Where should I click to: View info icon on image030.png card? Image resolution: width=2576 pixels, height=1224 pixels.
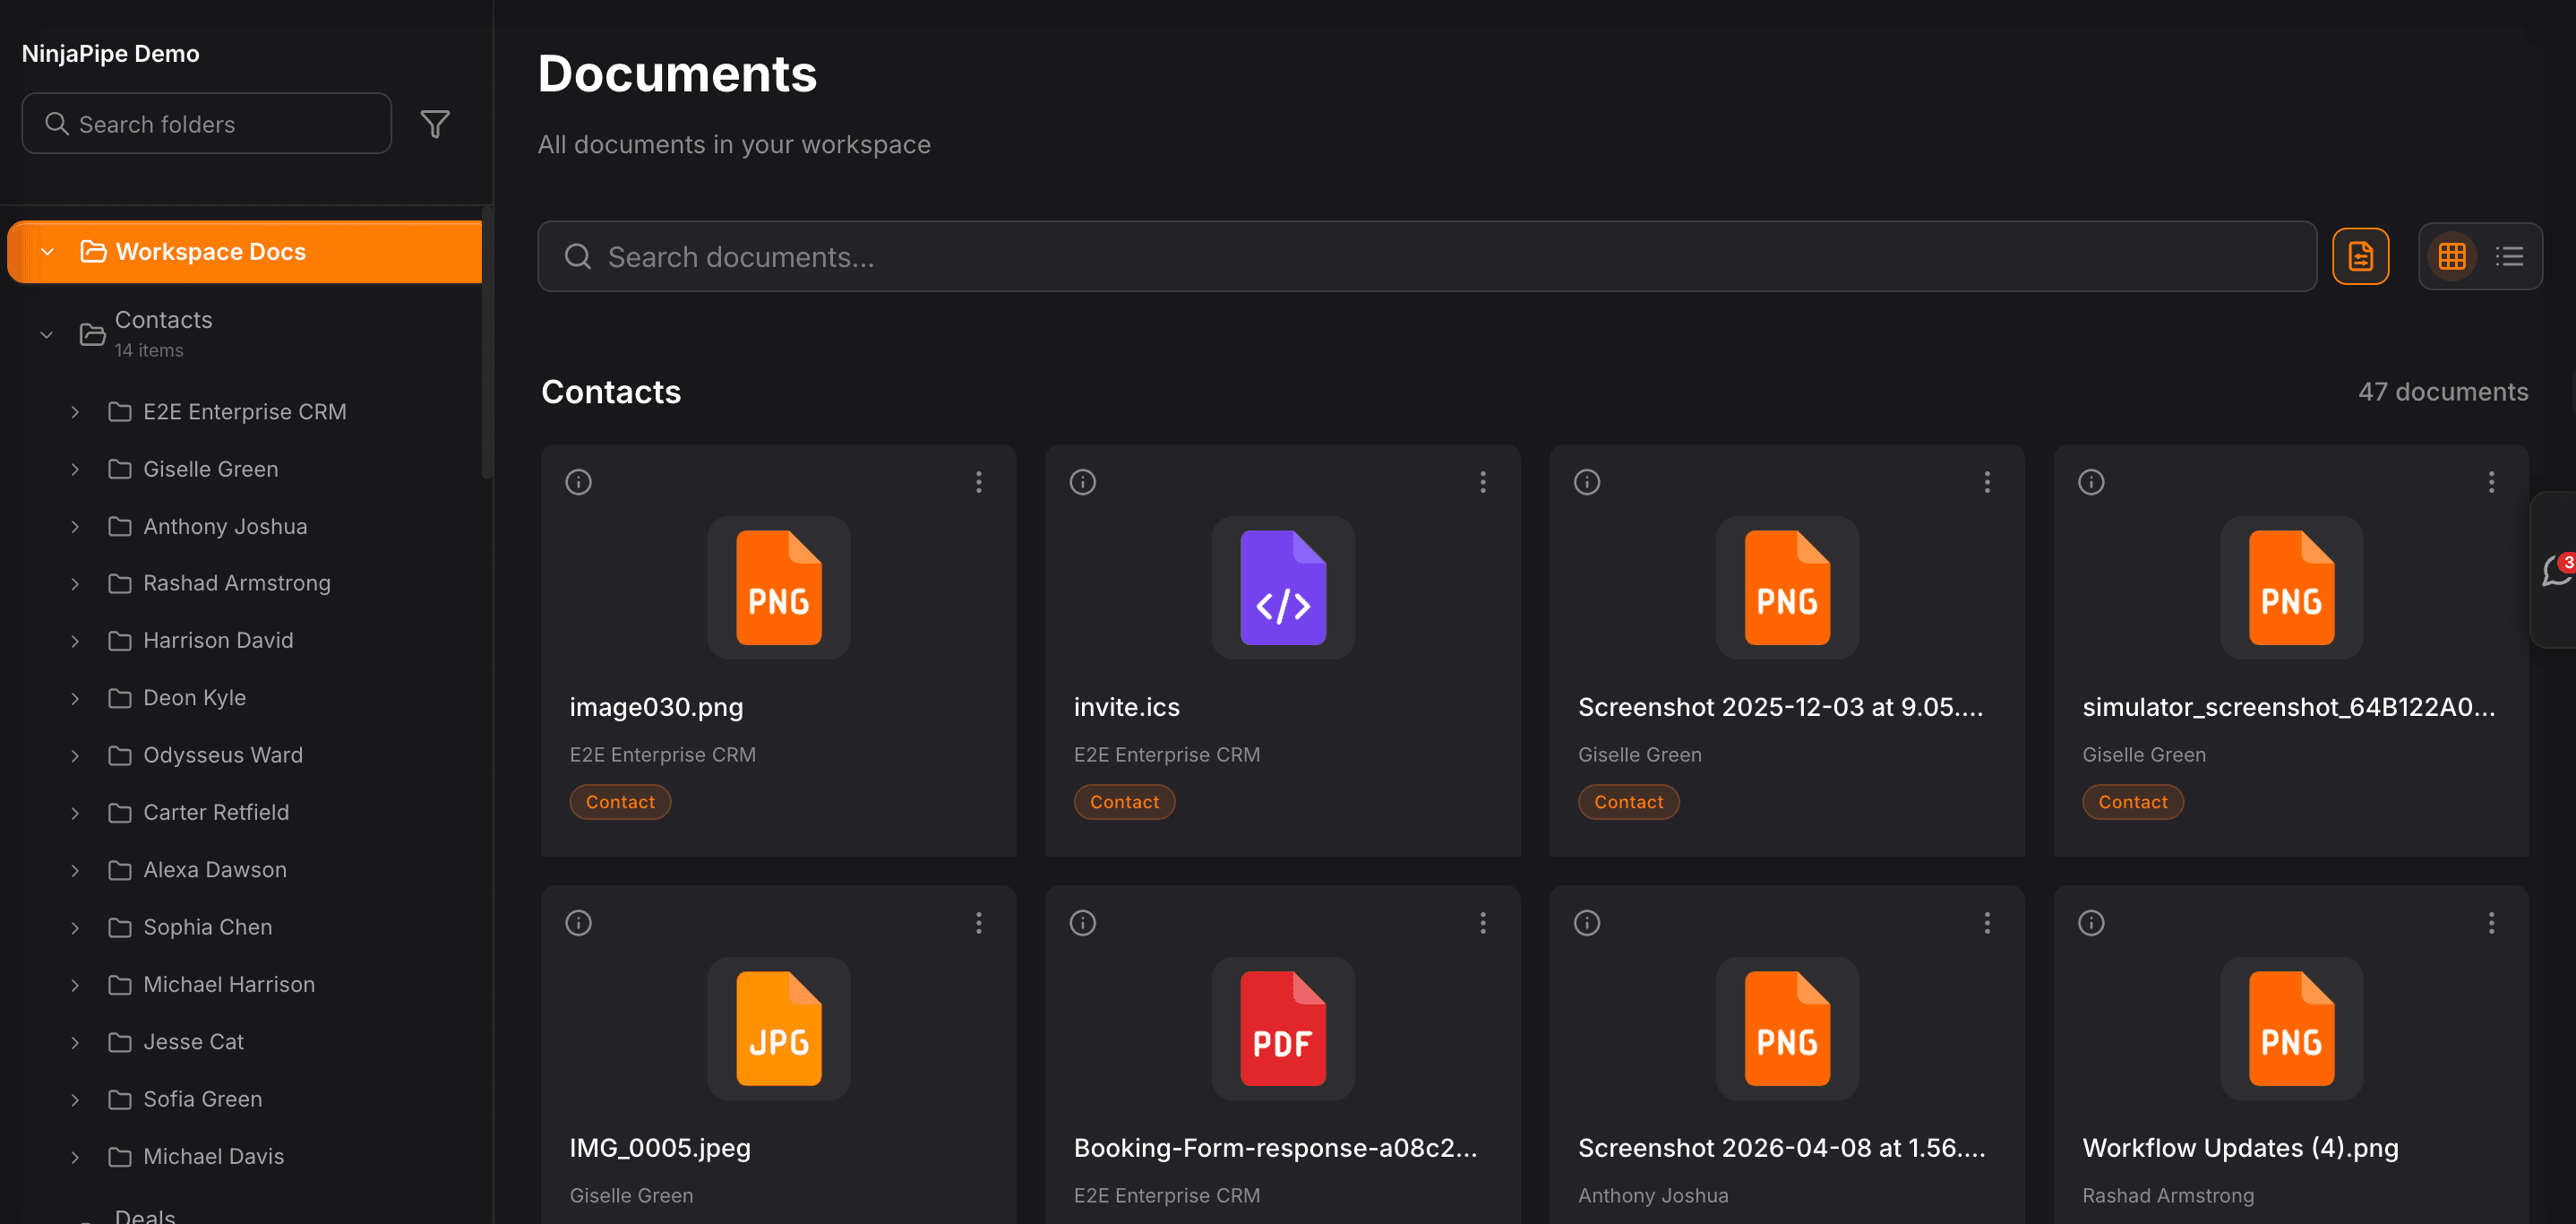578,482
